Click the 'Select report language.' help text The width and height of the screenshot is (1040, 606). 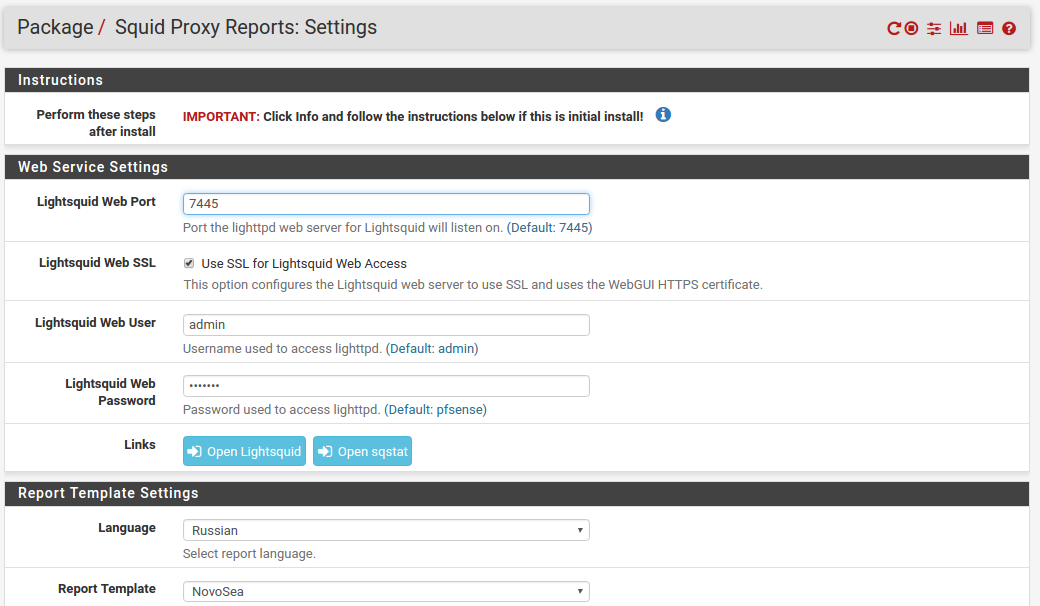click(x=249, y=554)
